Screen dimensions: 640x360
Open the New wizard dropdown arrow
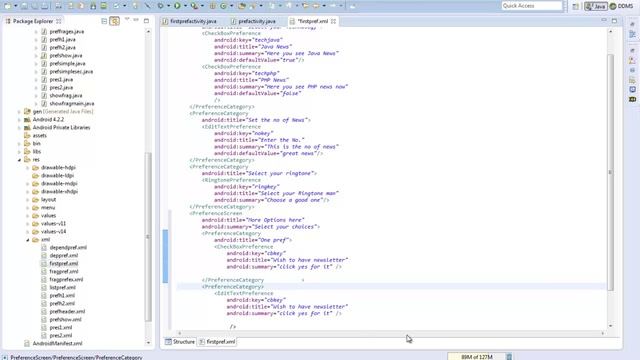tap(16, 6)
